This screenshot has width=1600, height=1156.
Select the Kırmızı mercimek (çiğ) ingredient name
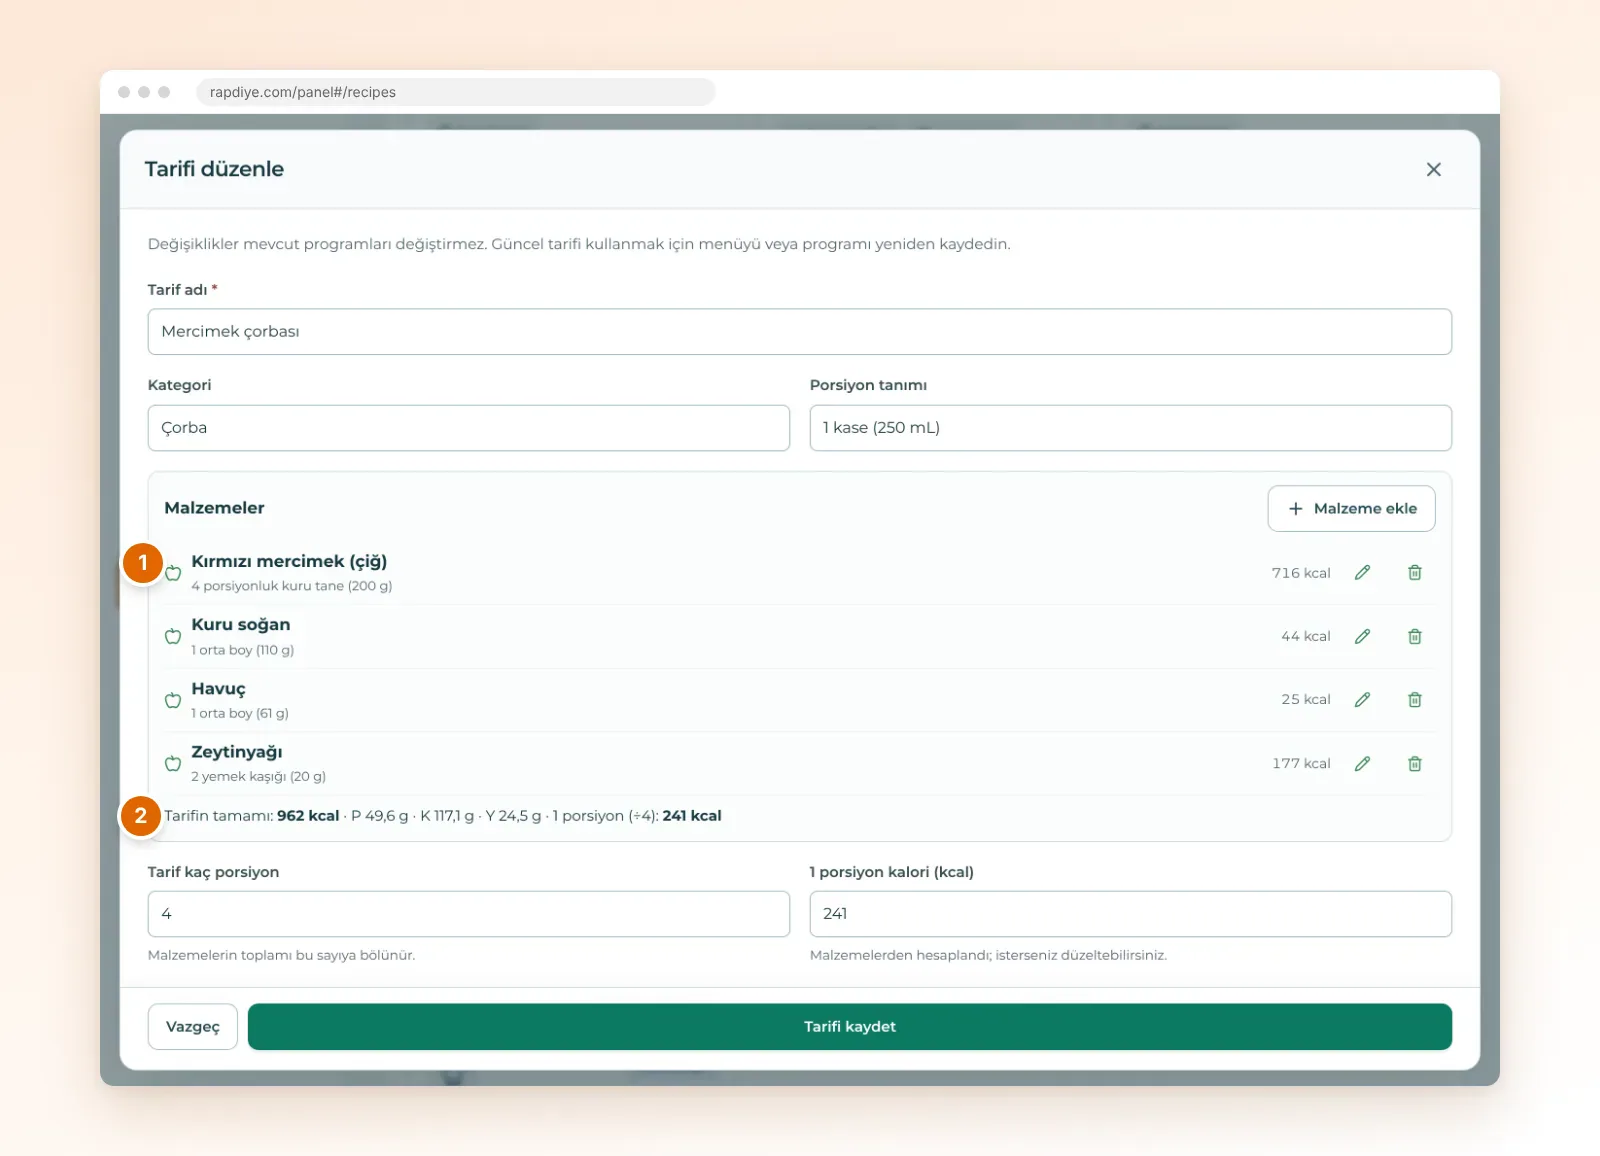coord(289,561)
